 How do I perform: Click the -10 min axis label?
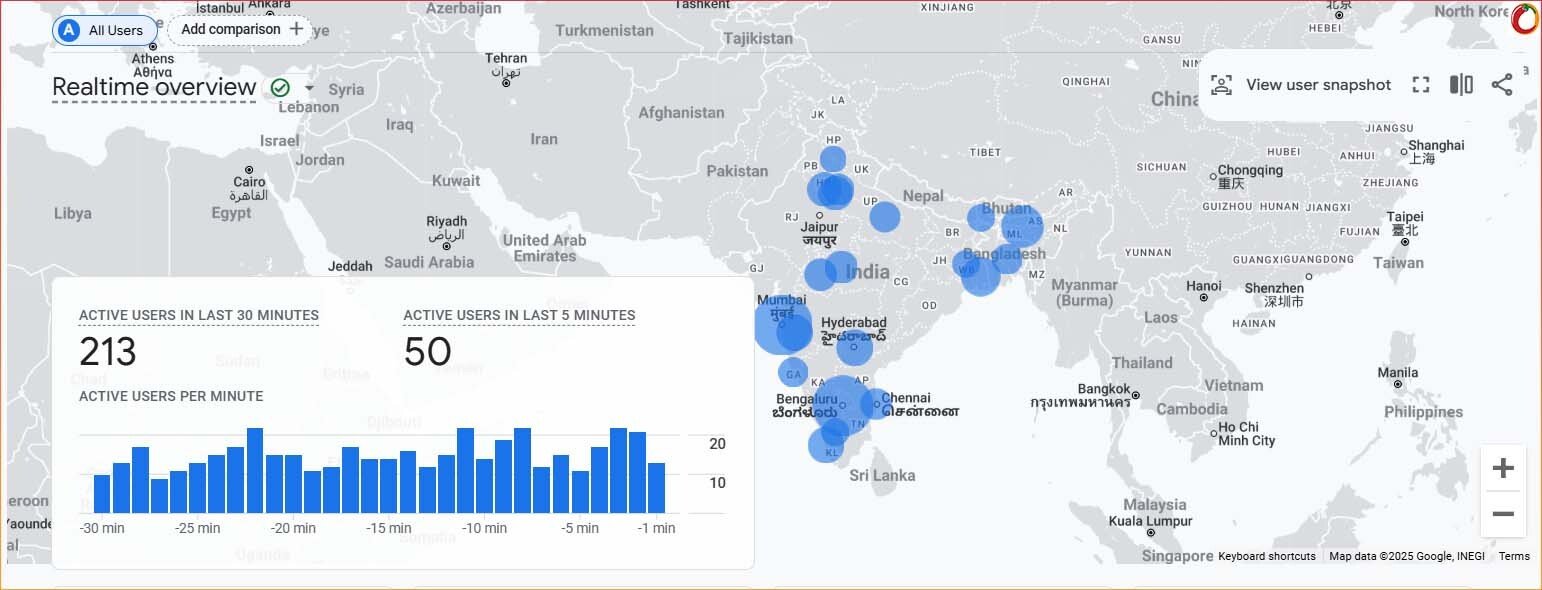pyautogui.click(x=485, y=528)
